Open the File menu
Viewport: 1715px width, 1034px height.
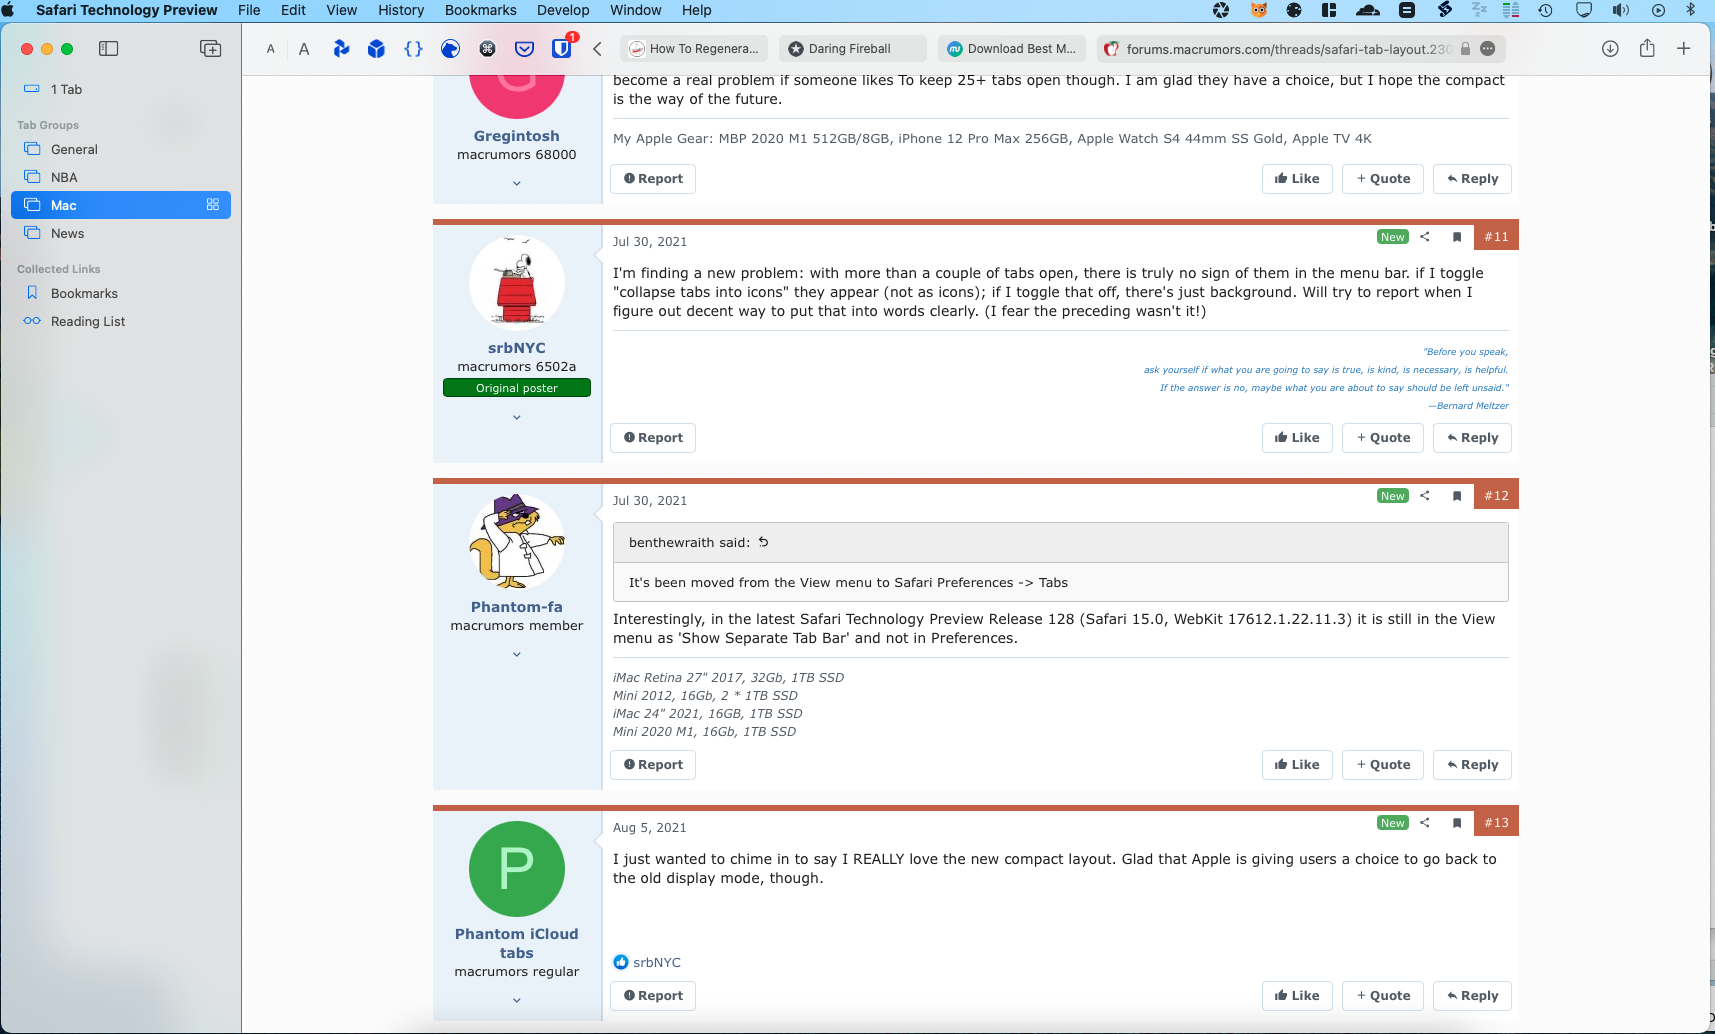[x=249, y=10]
